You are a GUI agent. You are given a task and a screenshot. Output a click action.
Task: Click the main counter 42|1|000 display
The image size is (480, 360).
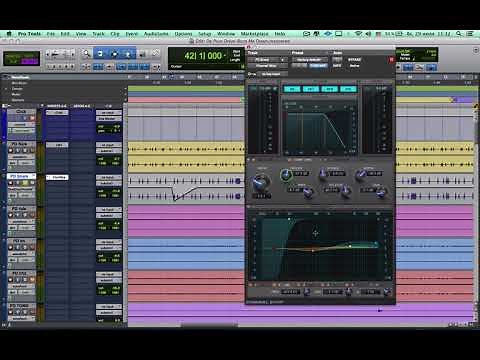pyautogui.click(x=203, y=56)
